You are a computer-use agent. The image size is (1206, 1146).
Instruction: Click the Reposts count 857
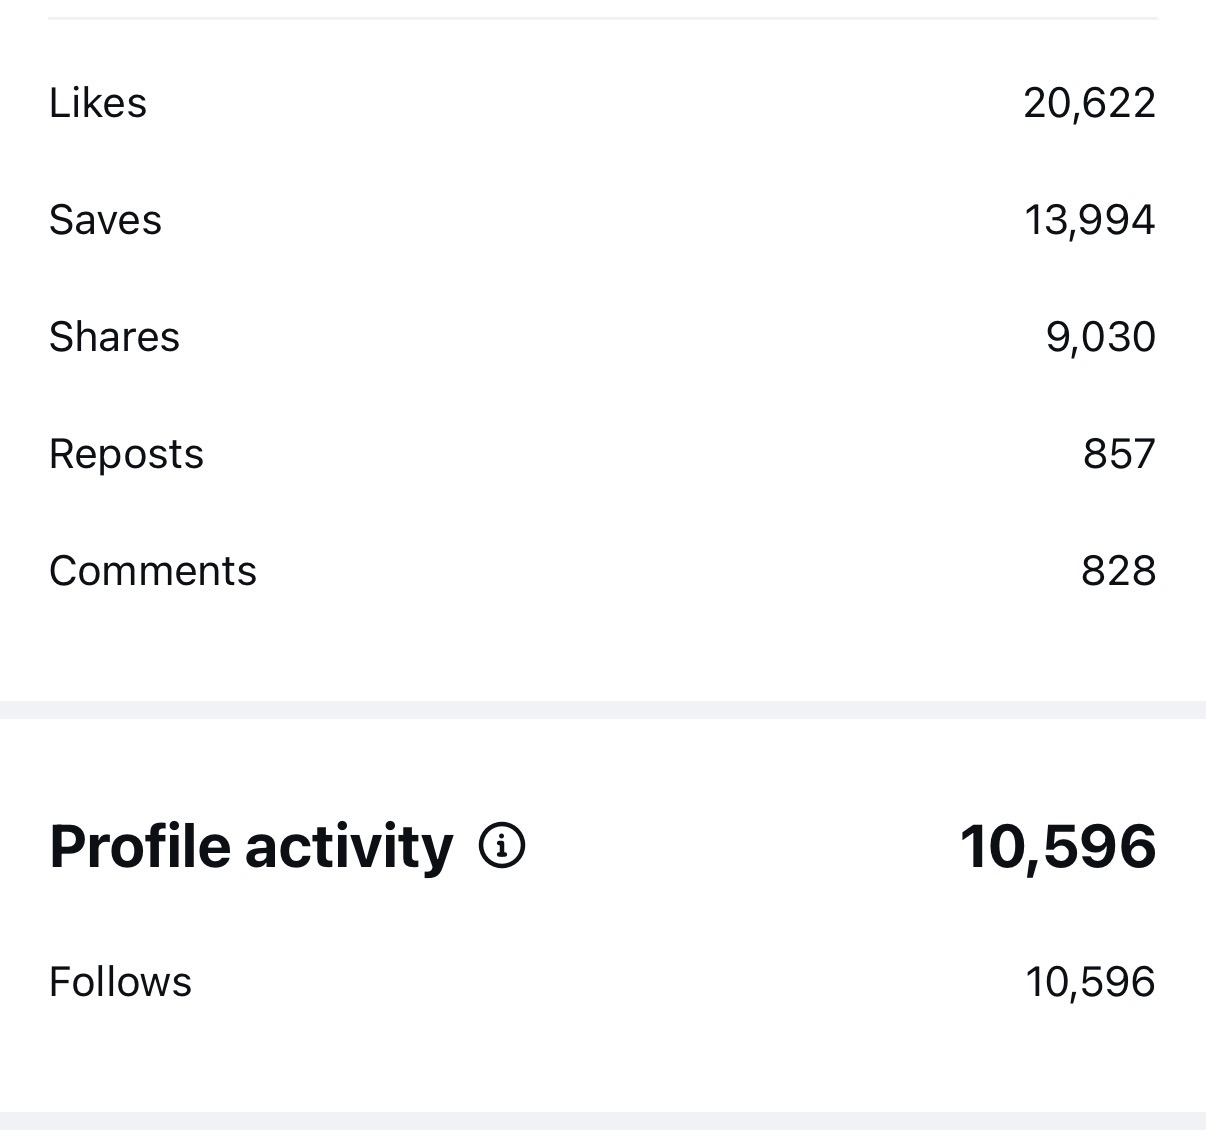pos(1119,453)
